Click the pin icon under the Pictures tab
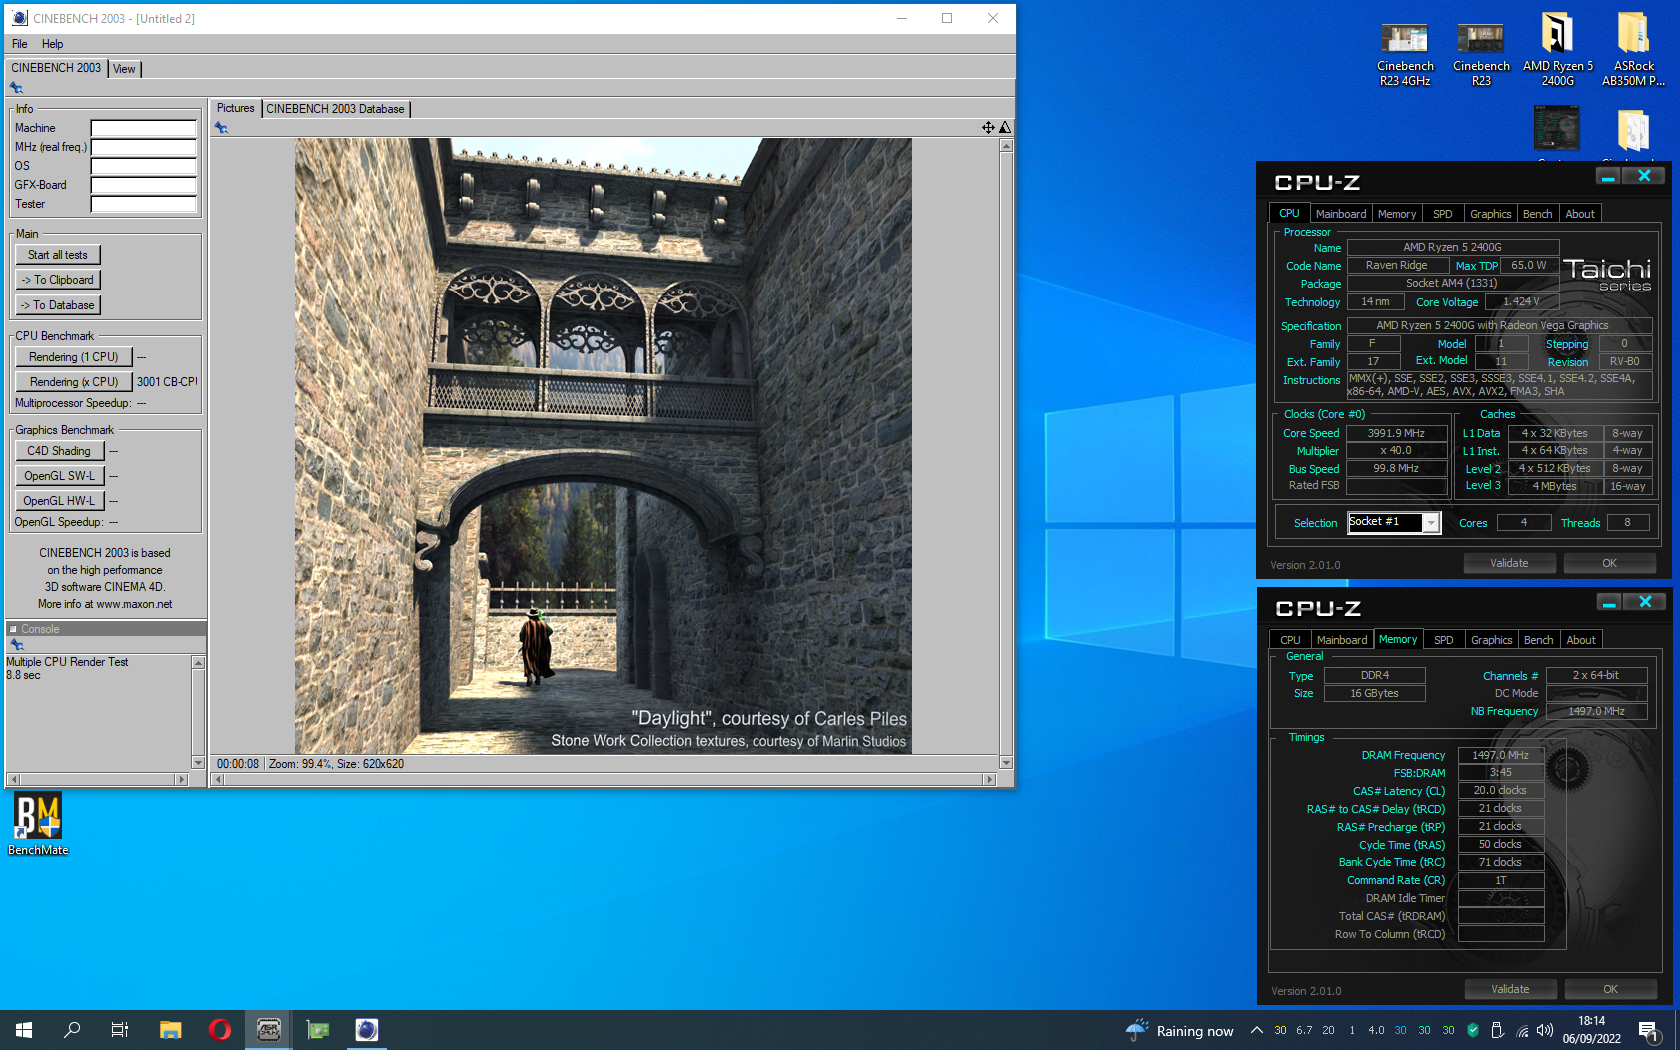This screenshot has width=1680, height=1050. (x=221, y=128)
